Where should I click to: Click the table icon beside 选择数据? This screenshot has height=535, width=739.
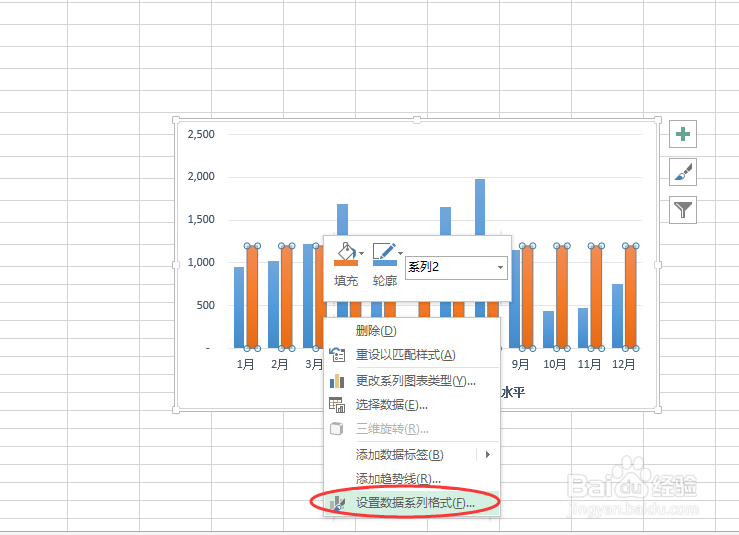pyautogui.click(x=337, y=405)
